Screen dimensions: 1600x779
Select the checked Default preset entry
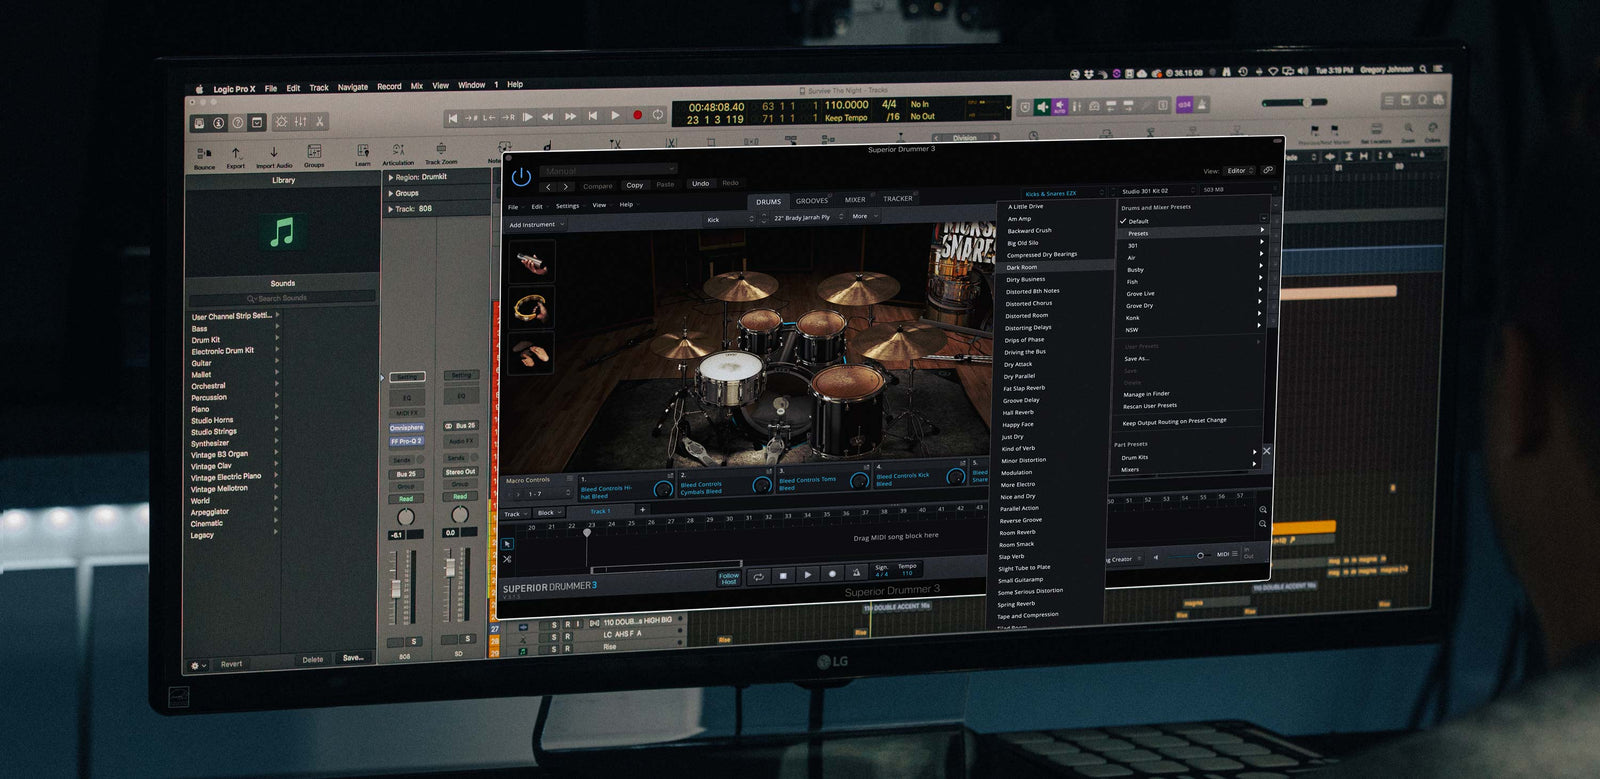(1192, 221)
